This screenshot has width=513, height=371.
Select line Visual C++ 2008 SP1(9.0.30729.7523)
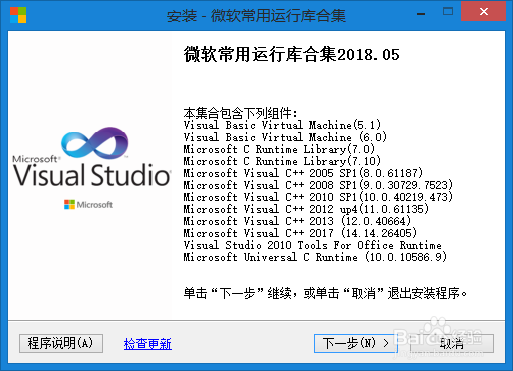(x=318, y=185)
